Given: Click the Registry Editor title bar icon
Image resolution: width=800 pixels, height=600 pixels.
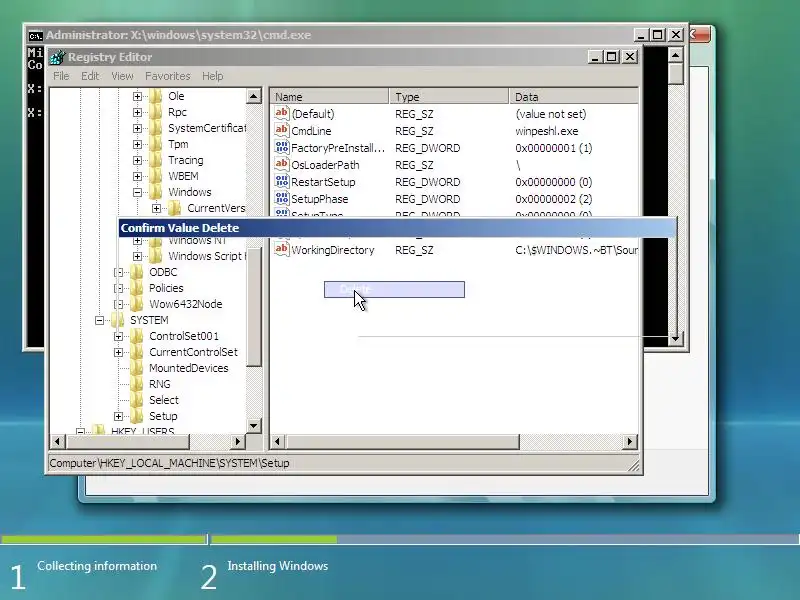Looking at the screenshot, I should pos(57,57).
